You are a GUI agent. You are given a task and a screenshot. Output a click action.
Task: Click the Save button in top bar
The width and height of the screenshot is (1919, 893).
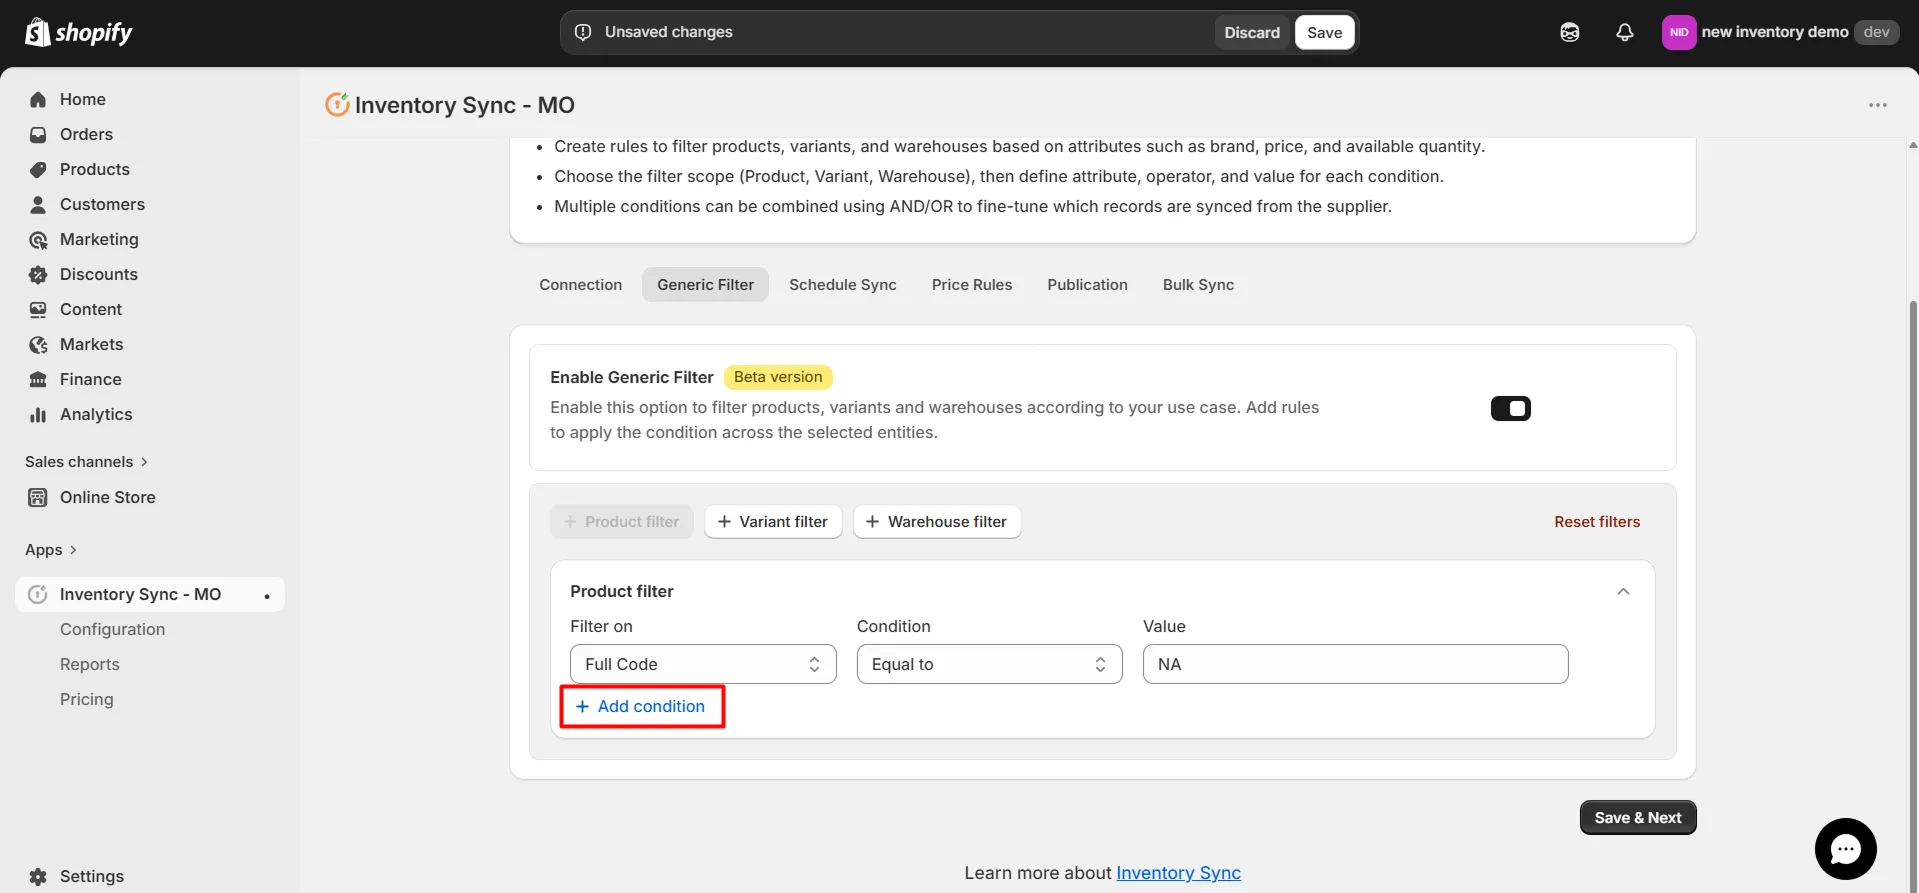tap(1325, 32)
